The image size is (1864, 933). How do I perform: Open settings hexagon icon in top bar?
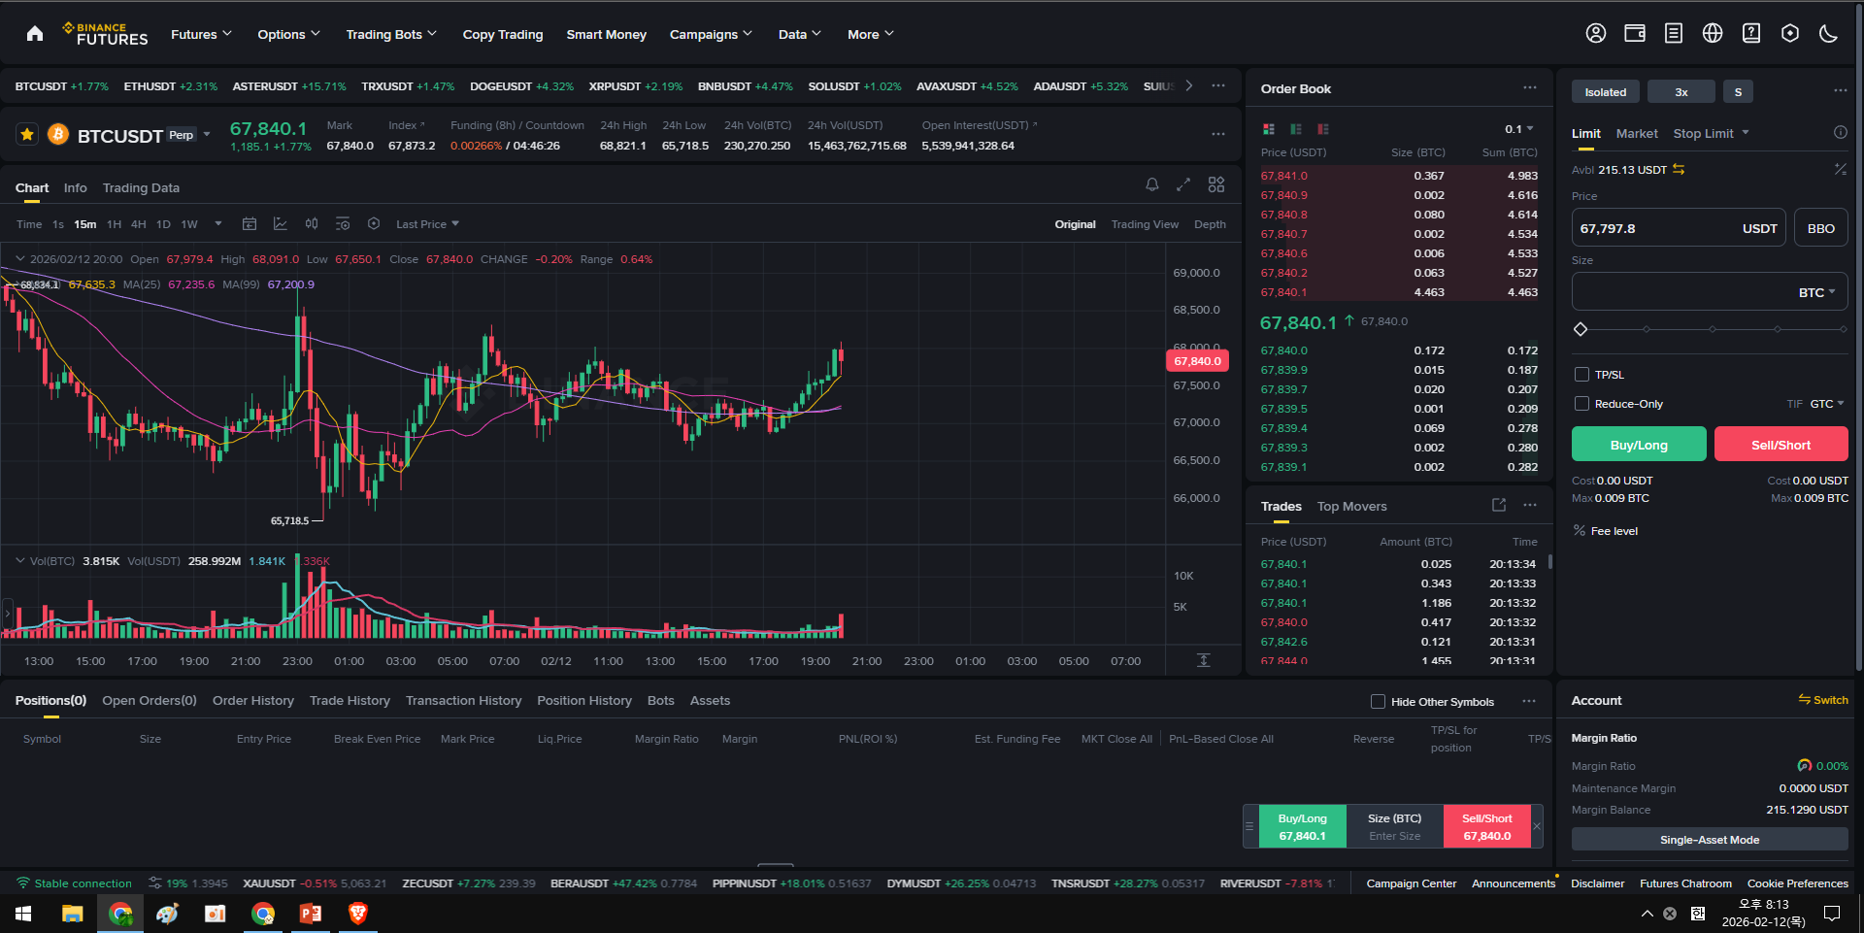click(1790, 33)
